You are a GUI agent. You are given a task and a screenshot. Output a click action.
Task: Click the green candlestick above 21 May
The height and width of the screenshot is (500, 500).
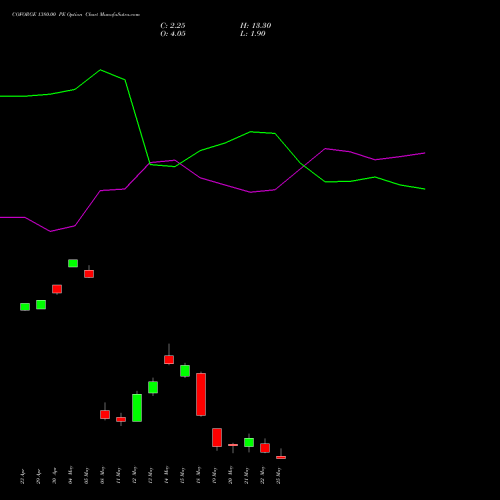click(249, 442)
